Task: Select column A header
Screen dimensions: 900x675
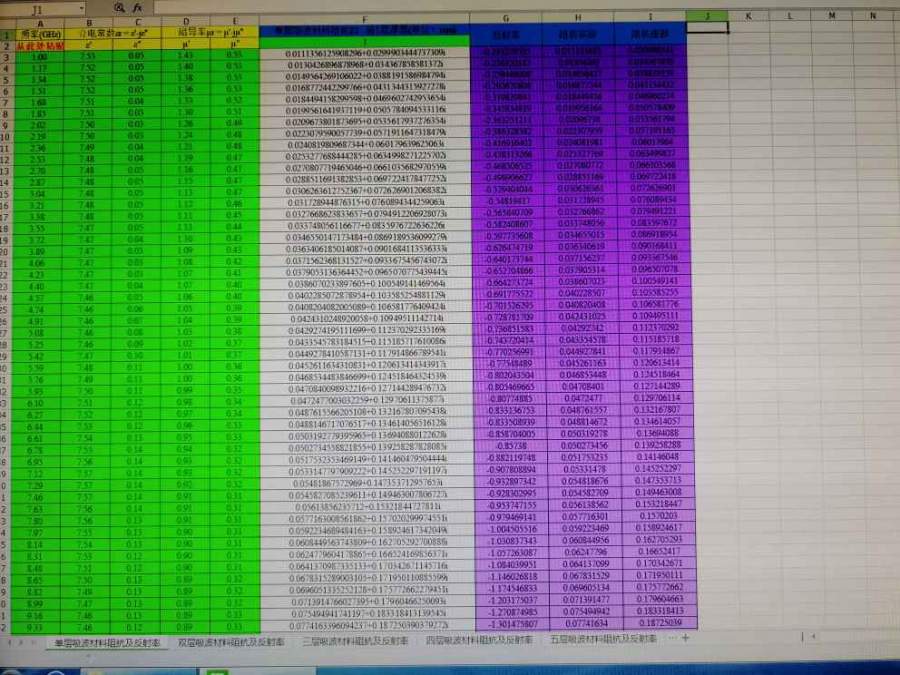Action: (x=40, y=24)
